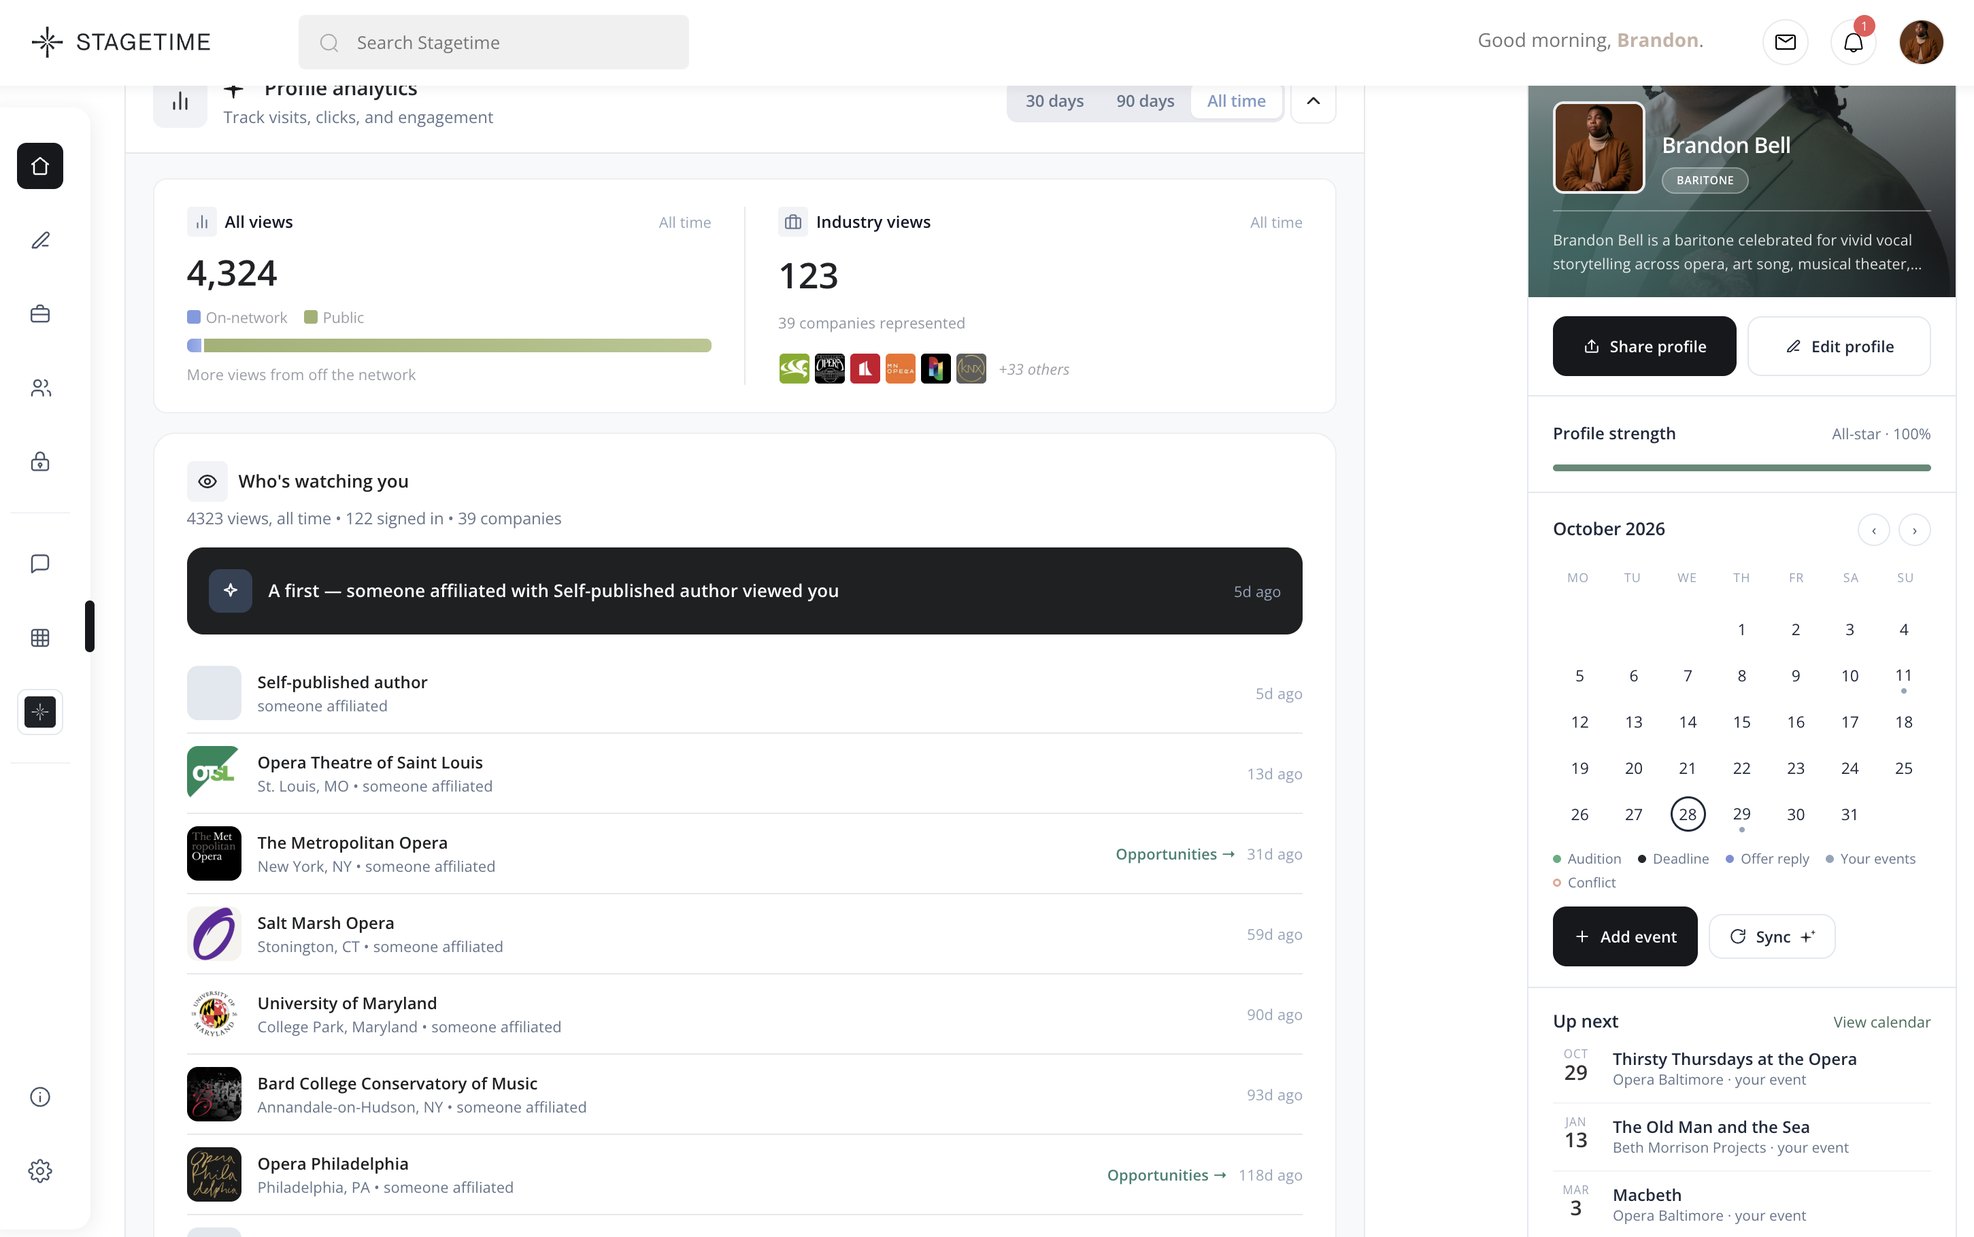Go to next month in calendar
The width and height of the screenshot is (1974, 1237).
point(1914,530)
